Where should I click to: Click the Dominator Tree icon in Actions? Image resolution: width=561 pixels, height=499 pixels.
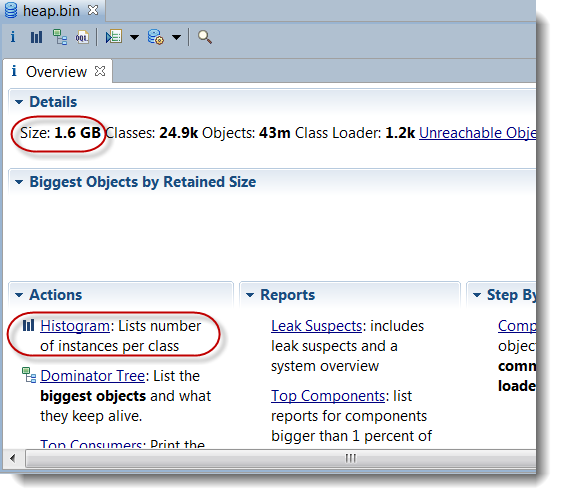point(29,375)
